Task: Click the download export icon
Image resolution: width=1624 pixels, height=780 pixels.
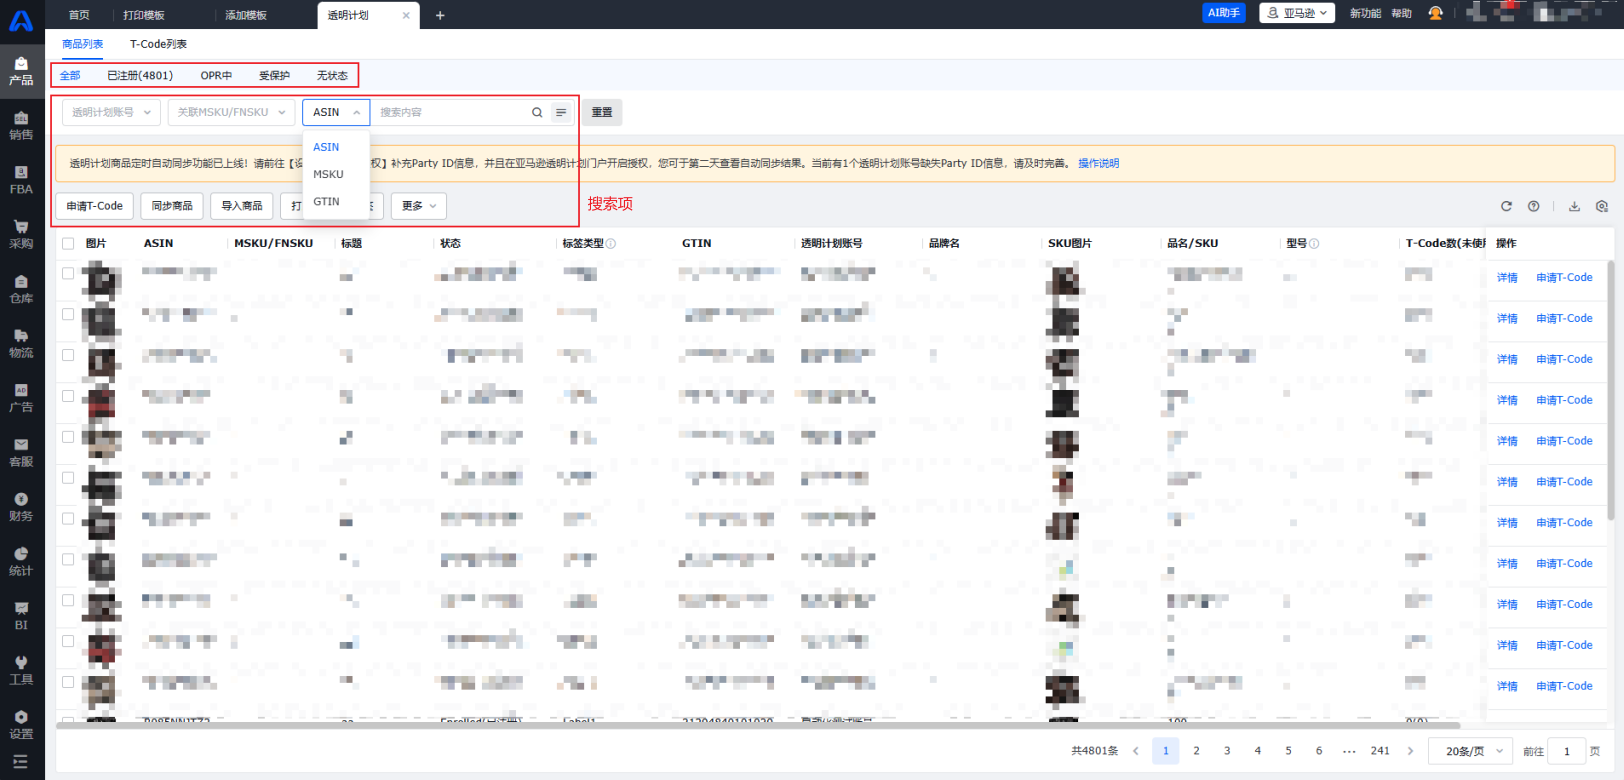Action: click(x=1574, y=206)
